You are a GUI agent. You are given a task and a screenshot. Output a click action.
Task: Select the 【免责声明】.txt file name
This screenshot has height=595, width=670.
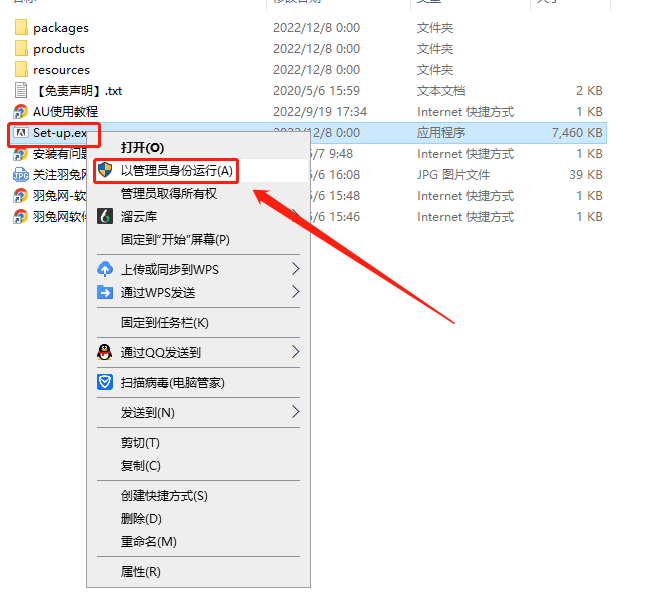click(78, 91)
